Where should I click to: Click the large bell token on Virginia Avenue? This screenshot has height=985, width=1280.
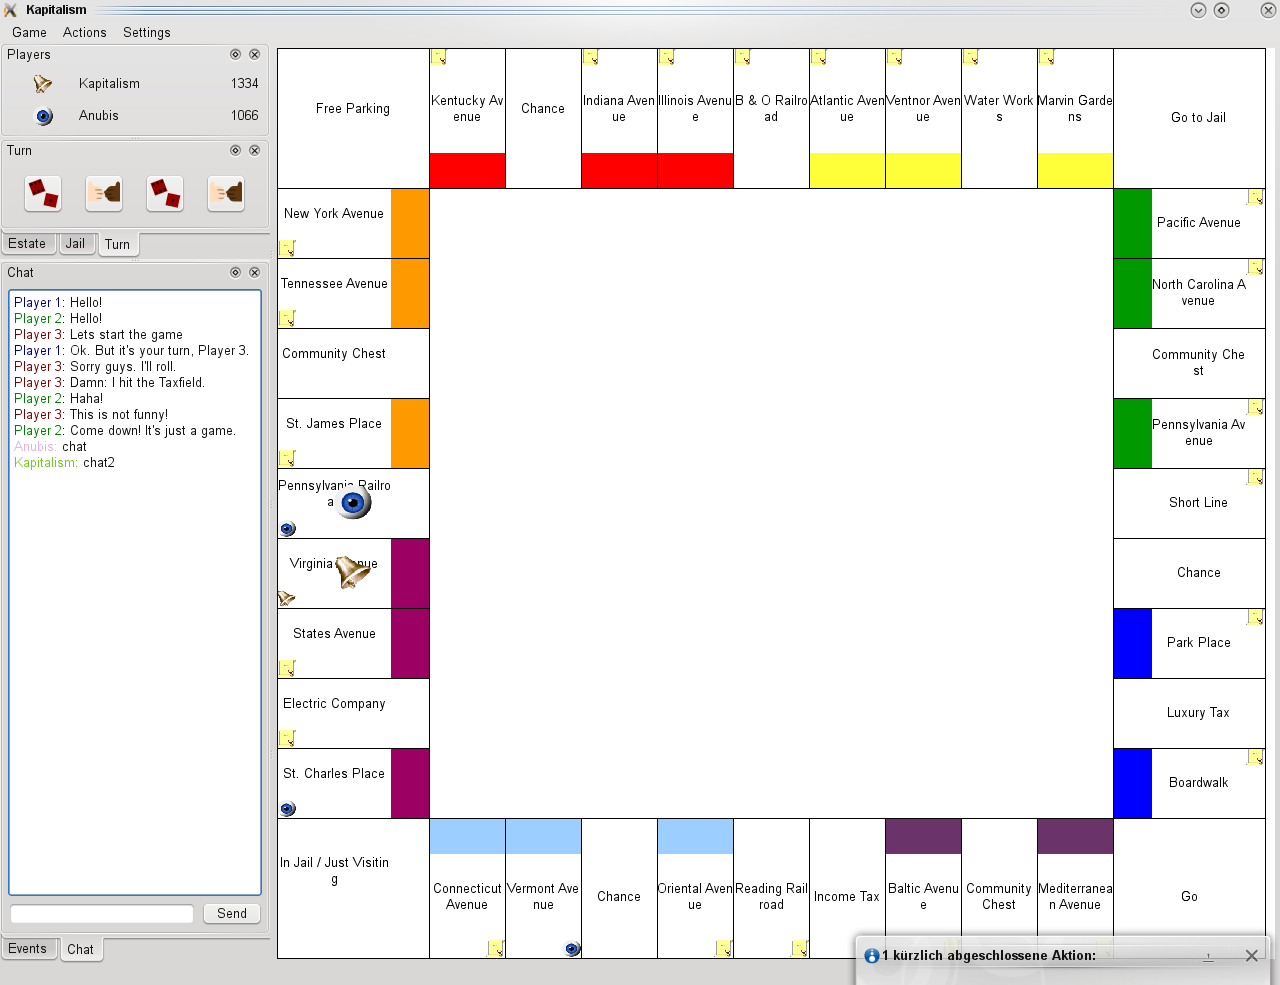(x=352, y=572)
